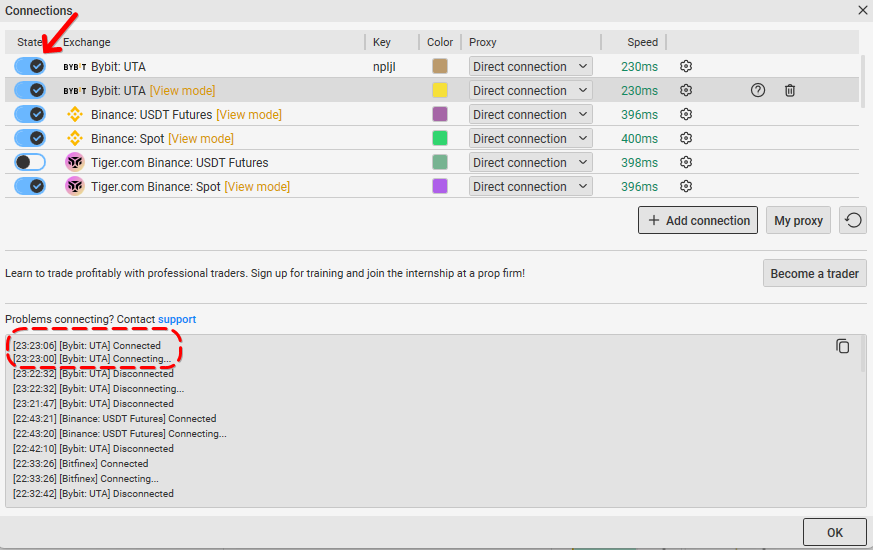Image resolution: width=873 pixels, height=550 pixels.
Task: Open settings gear for Binance: Spot View mode
Action: point(686,138)
